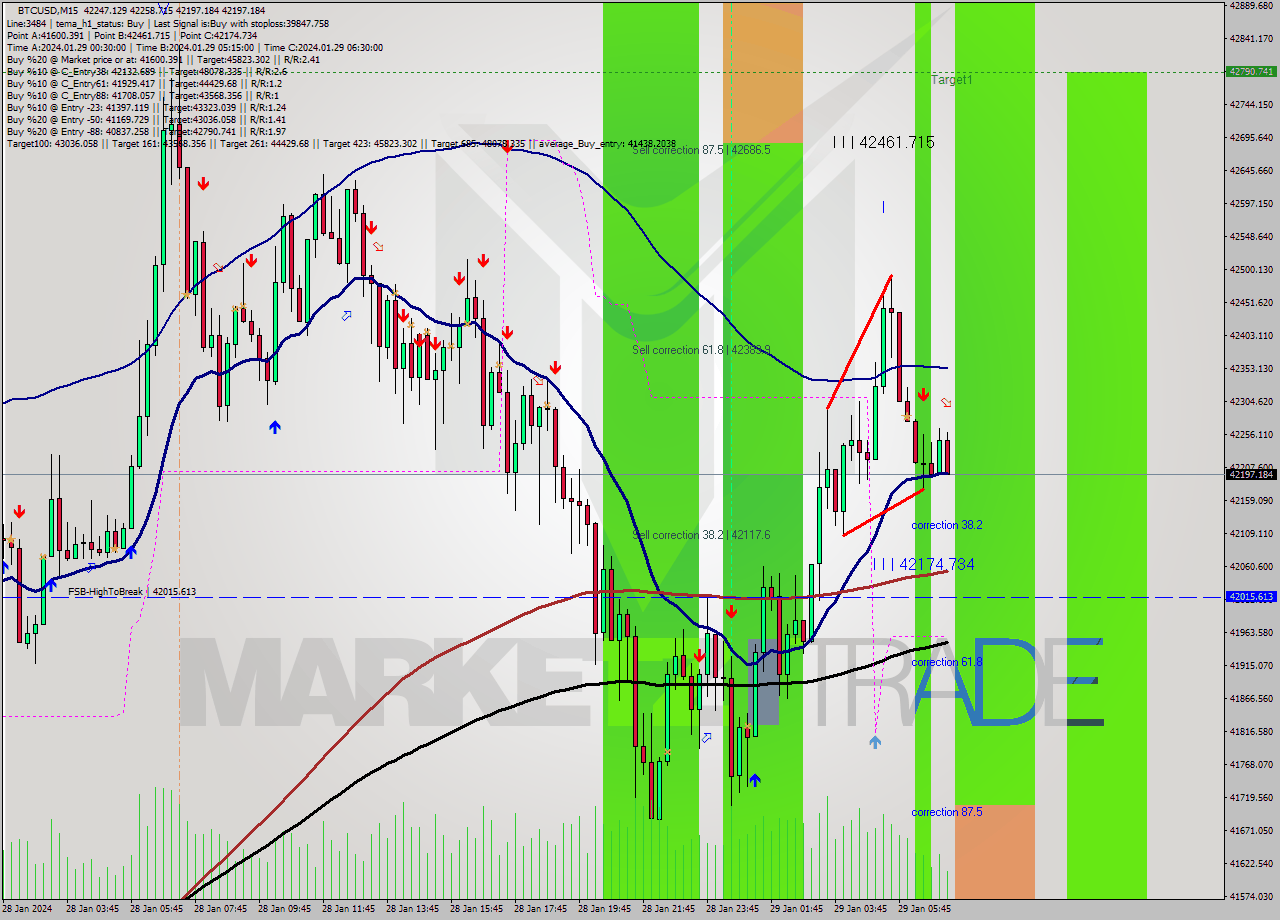Click the '29 Jan 05:45' time label
Screen dimensions: 1280x920
click(x=924, y=910)
